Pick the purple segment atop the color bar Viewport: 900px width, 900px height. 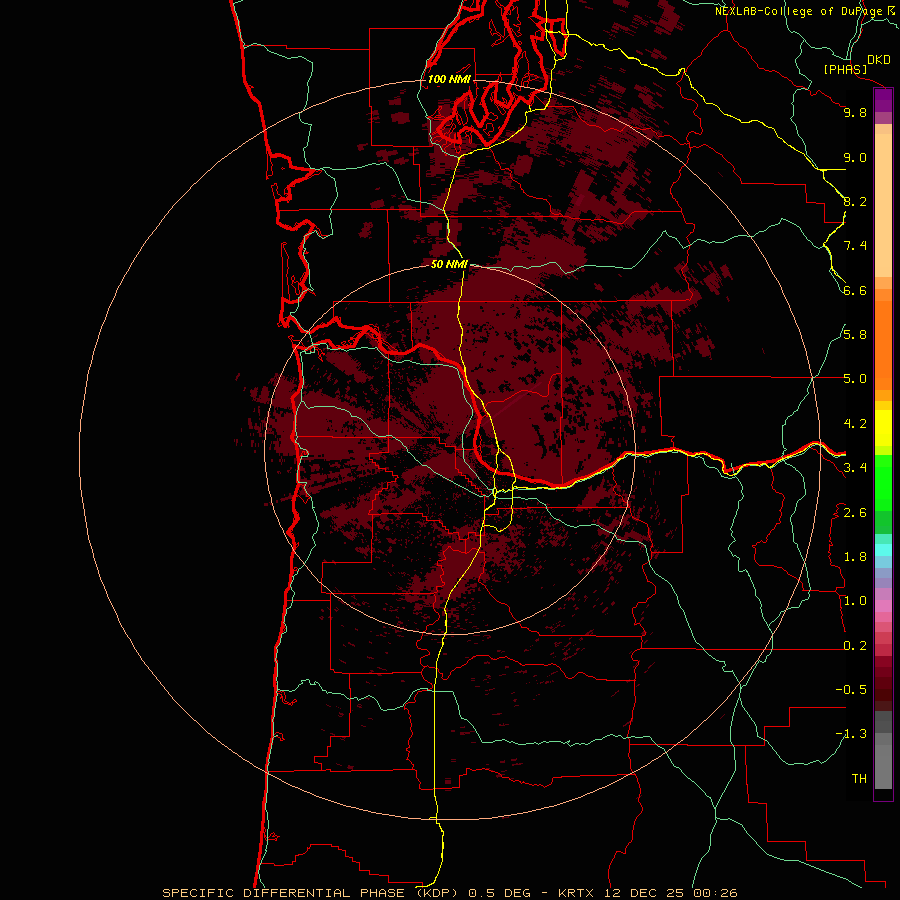pyautogui.click(x=883, y=101)
